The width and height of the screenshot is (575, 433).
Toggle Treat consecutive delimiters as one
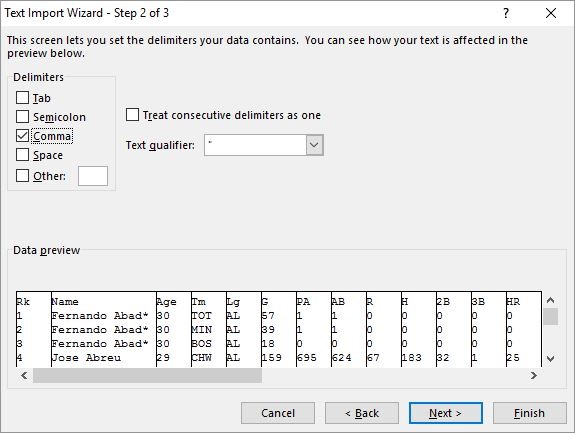132,114
